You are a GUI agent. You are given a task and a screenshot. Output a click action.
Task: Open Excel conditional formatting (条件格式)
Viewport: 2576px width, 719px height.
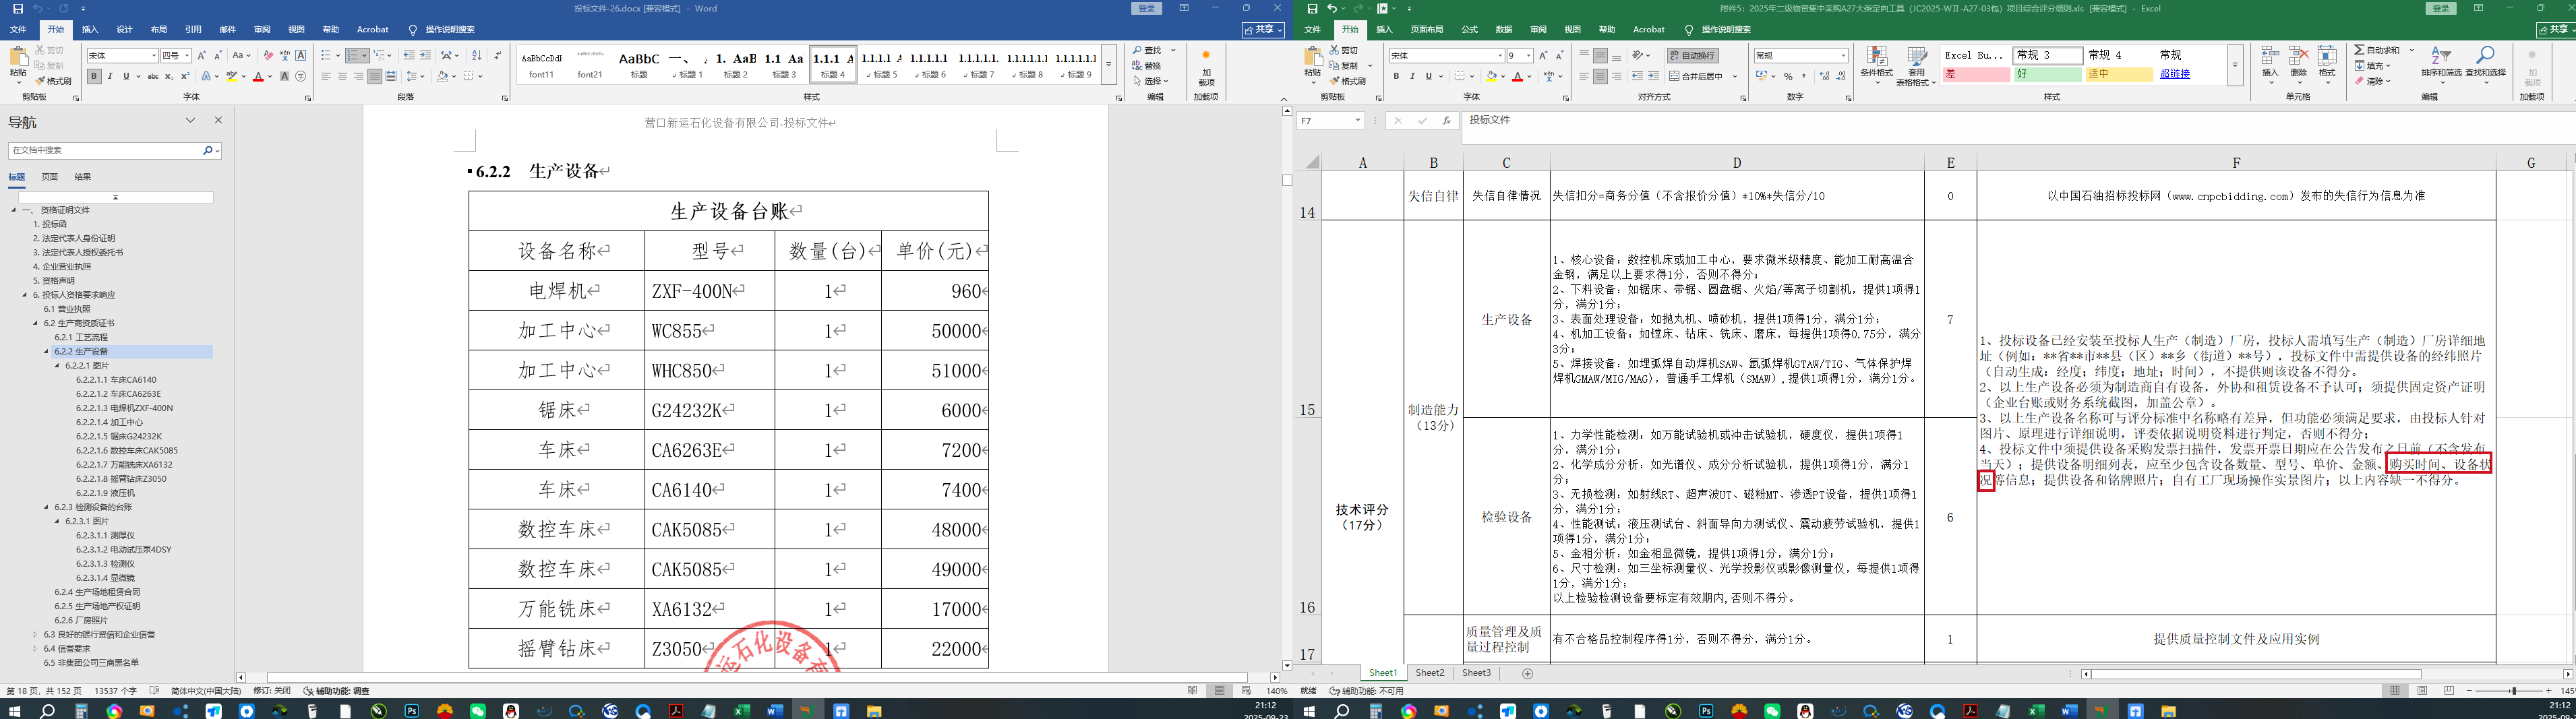tap(1876, 65)
